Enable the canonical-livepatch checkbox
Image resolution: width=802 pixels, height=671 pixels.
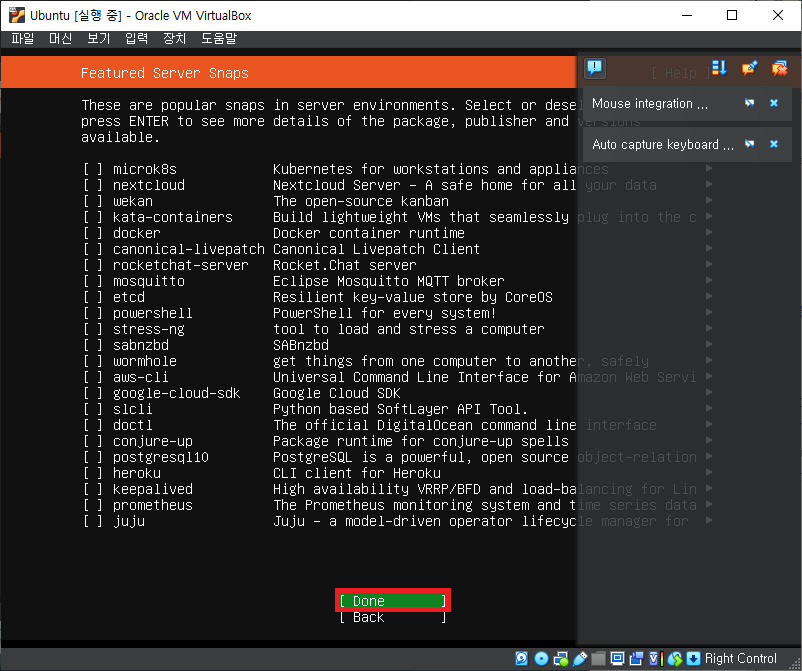[93, 249]
